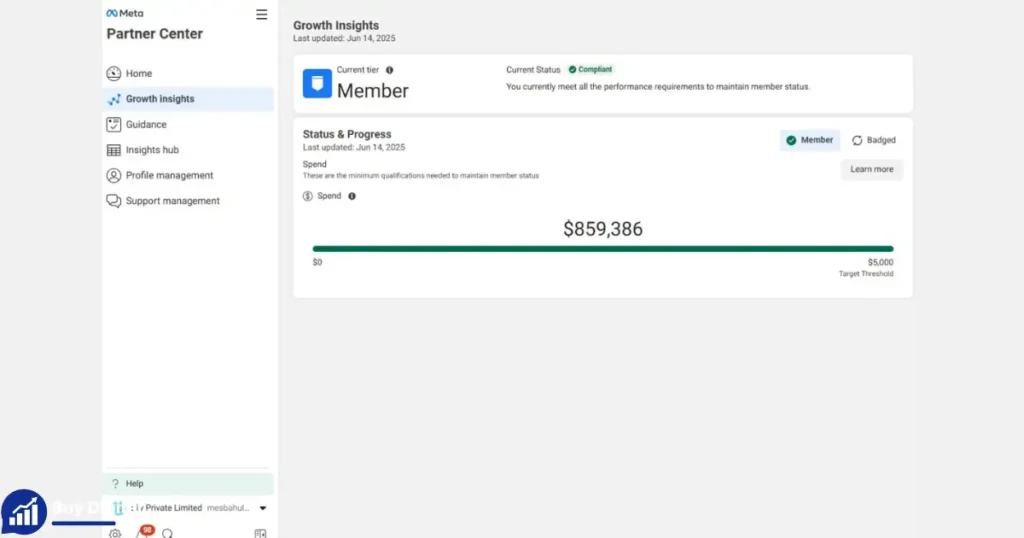Viewport: 1024px width, 538px height.
Task: Click the business account logo icon
Action: [x=118, y=508]
